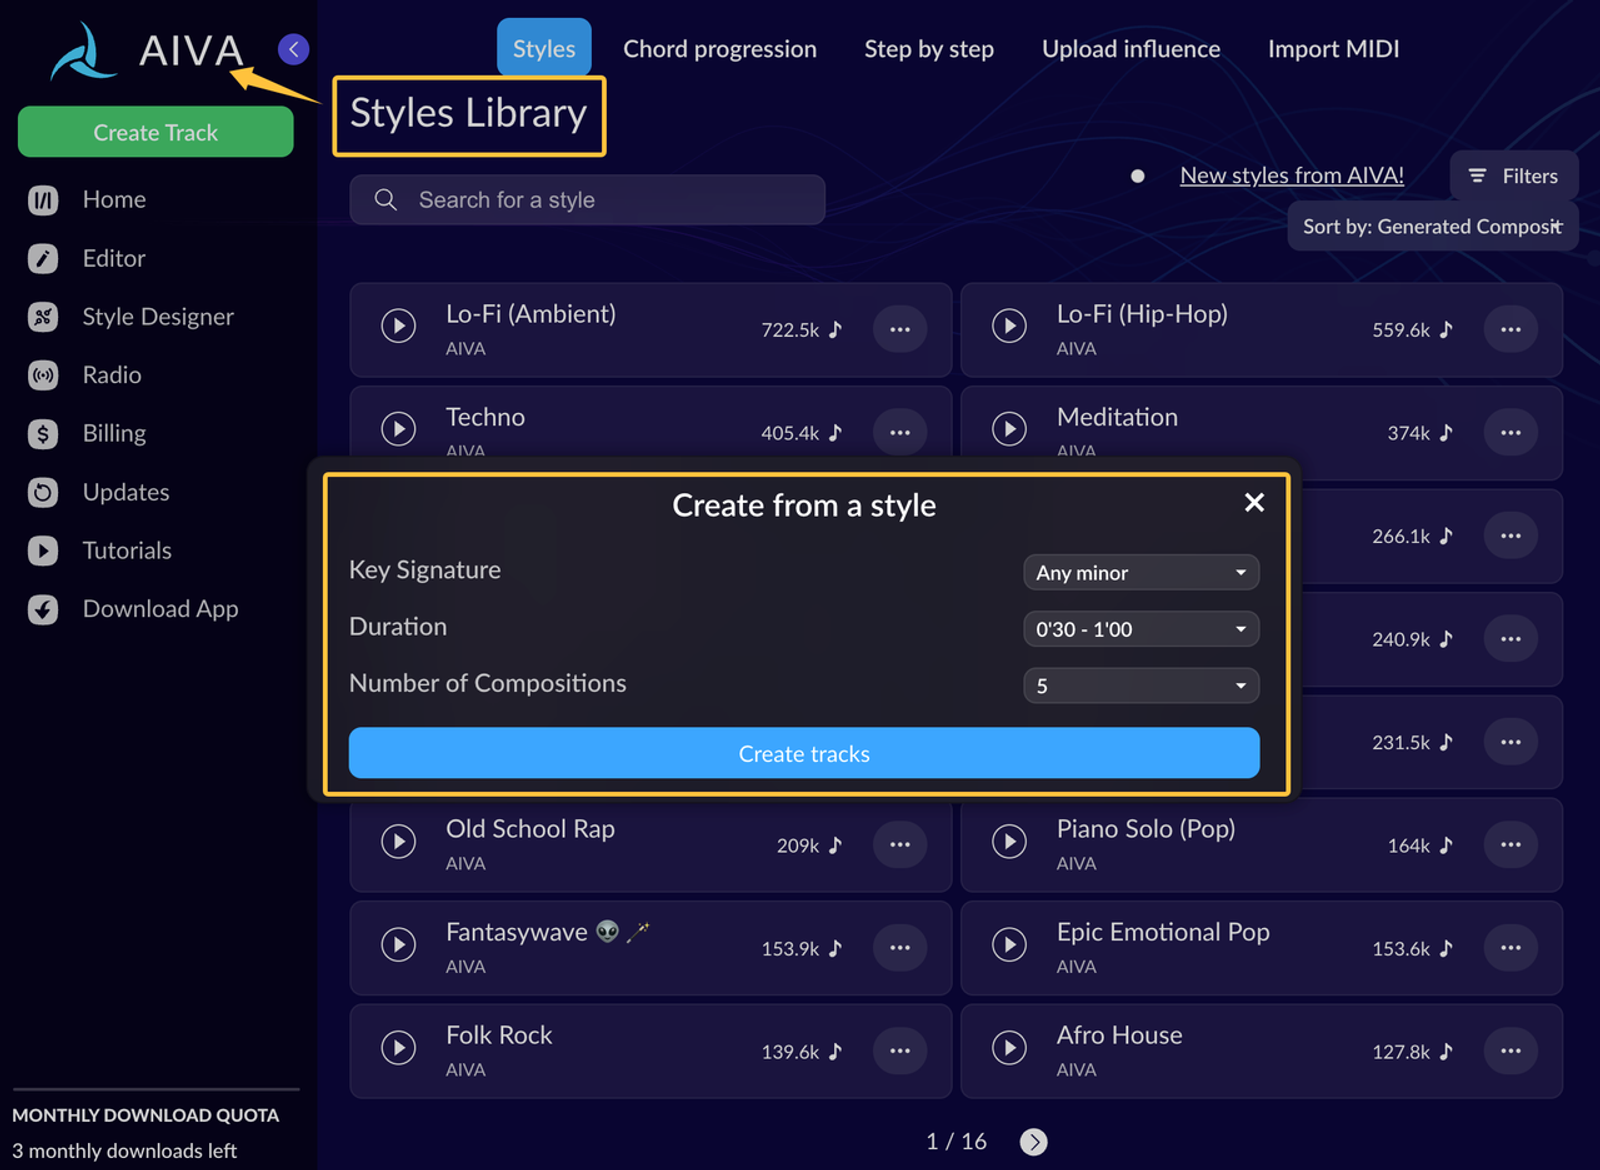Open options for the 240.9k style row
Screen dimensions: 1600x1170
pos(1510,638)
